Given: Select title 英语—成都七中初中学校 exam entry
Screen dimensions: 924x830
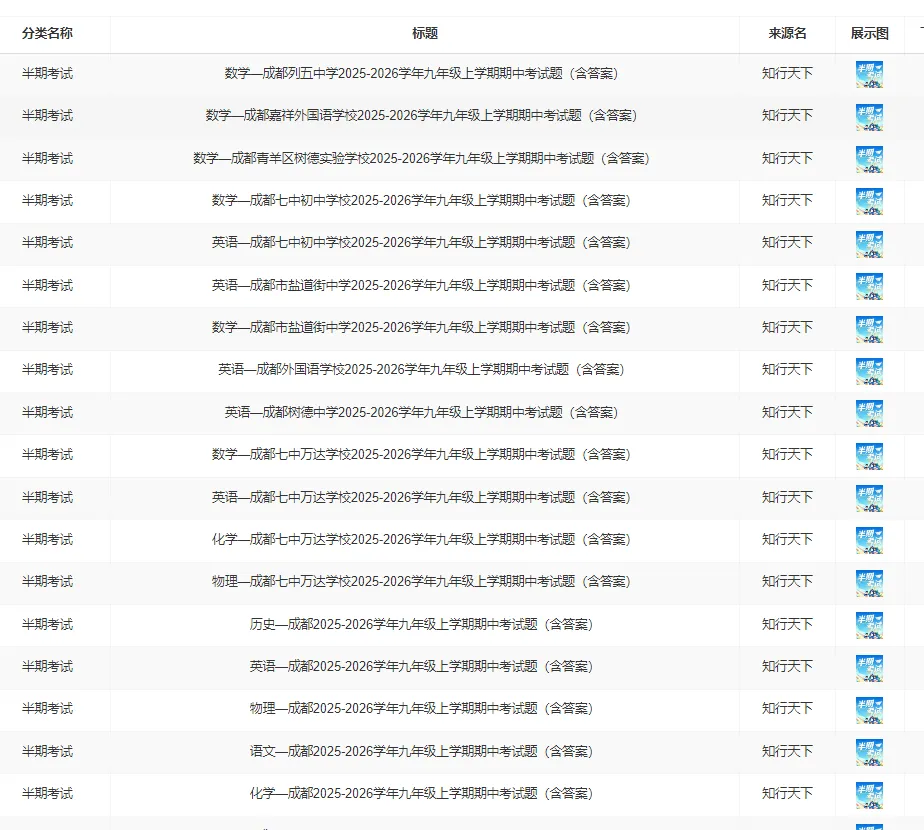Looking at the screenshot, I should coord(421,242).
